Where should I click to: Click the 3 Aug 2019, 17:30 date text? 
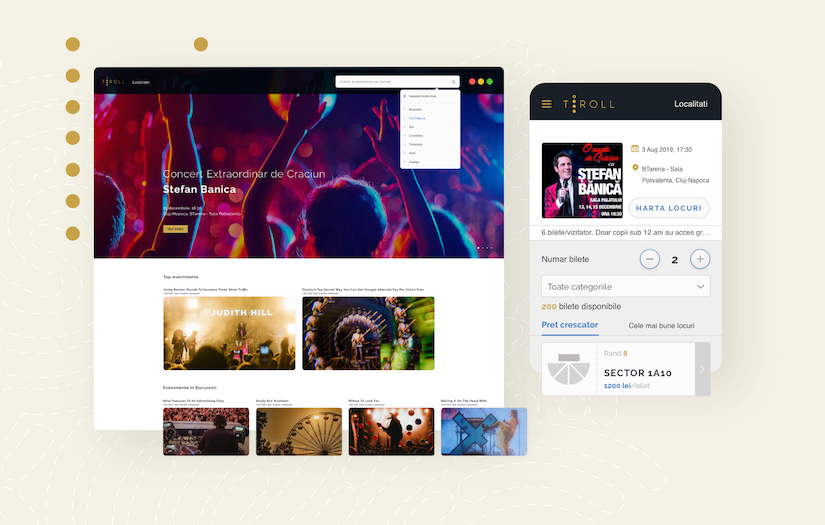tap(667, 149)
